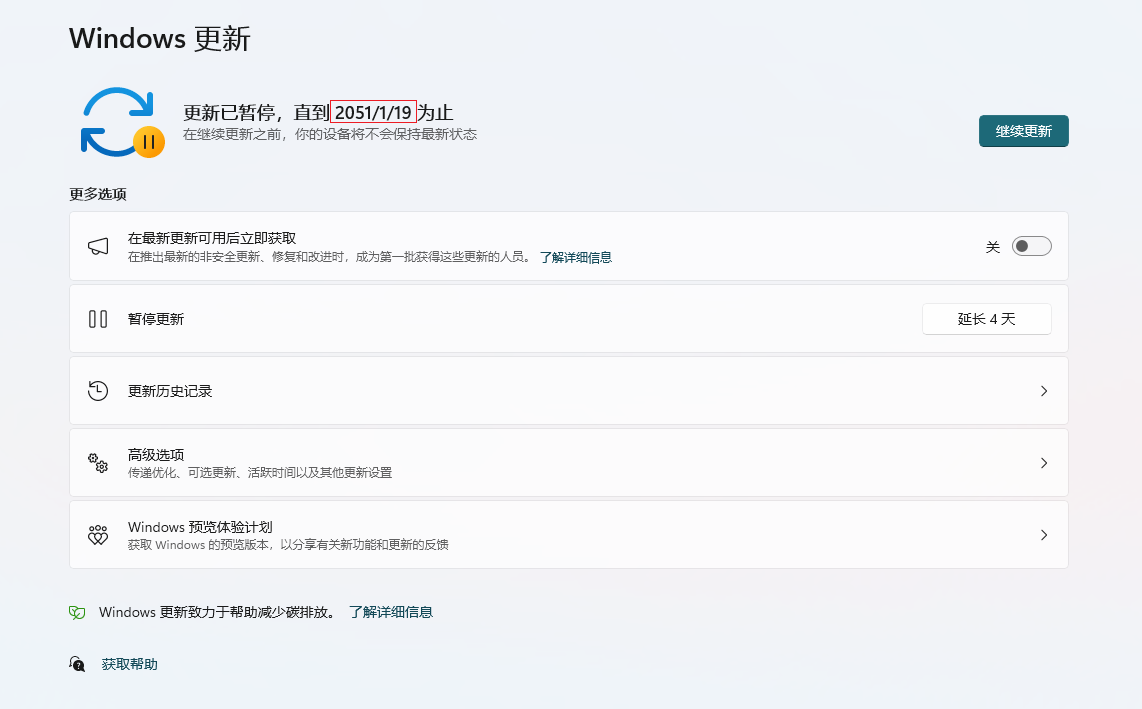Image resolution: width=1142 pixels, height=709 pixels.
Task: Click the history clock icon
Action: 98,391
